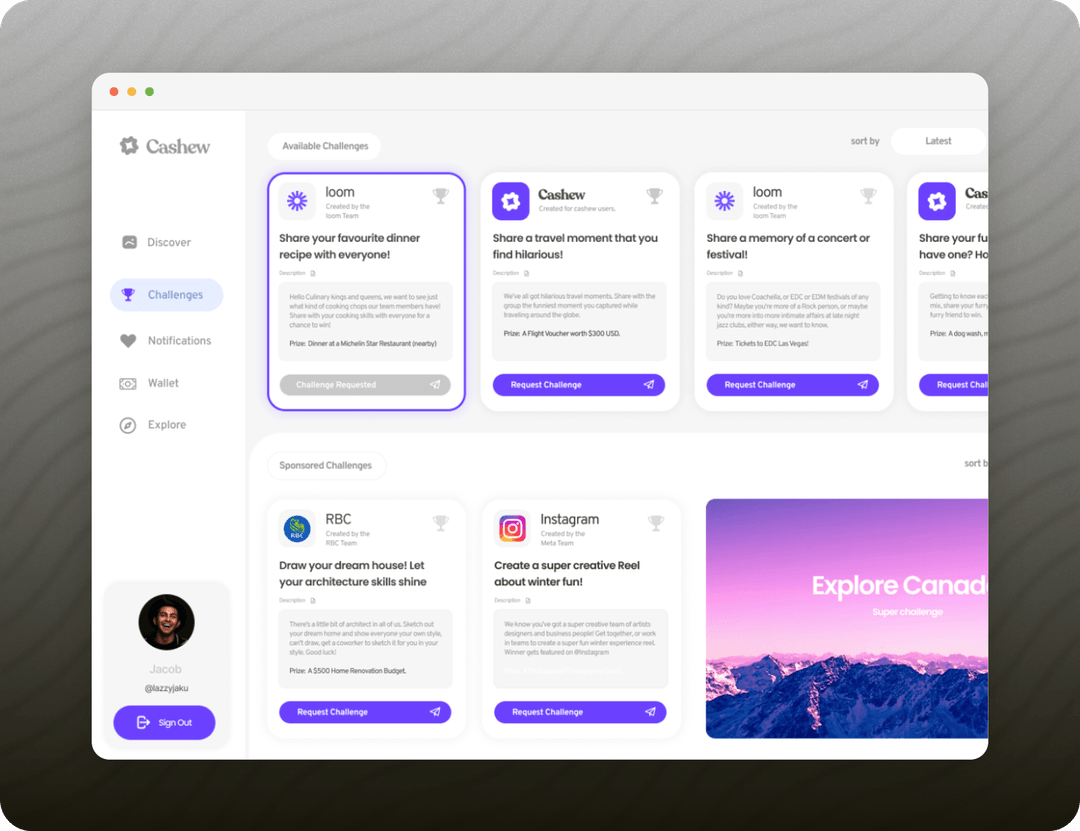
Task: Click description icon on concert memory card
Action: pos(741,274)
